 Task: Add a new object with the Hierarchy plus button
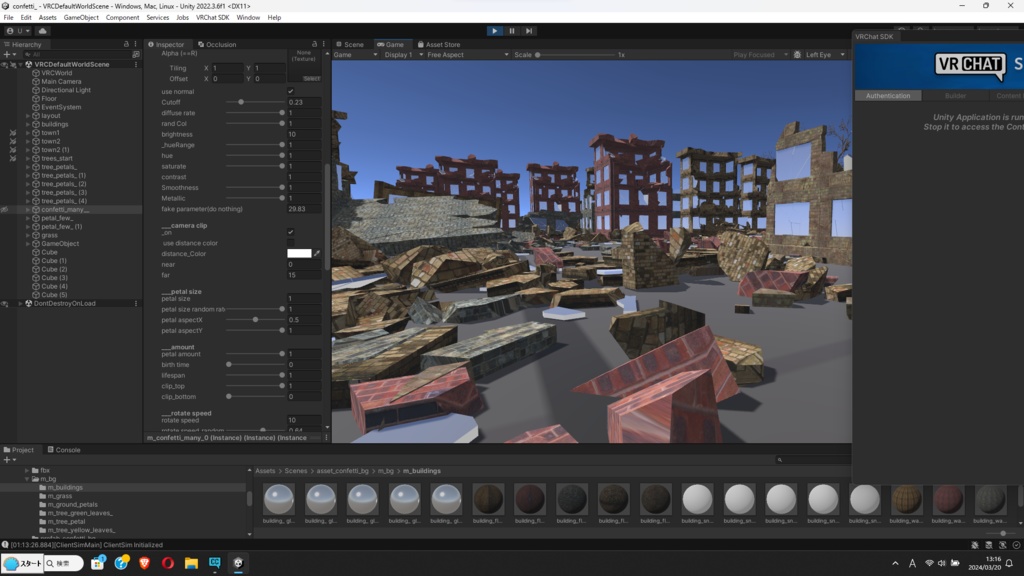pos(9,55)
